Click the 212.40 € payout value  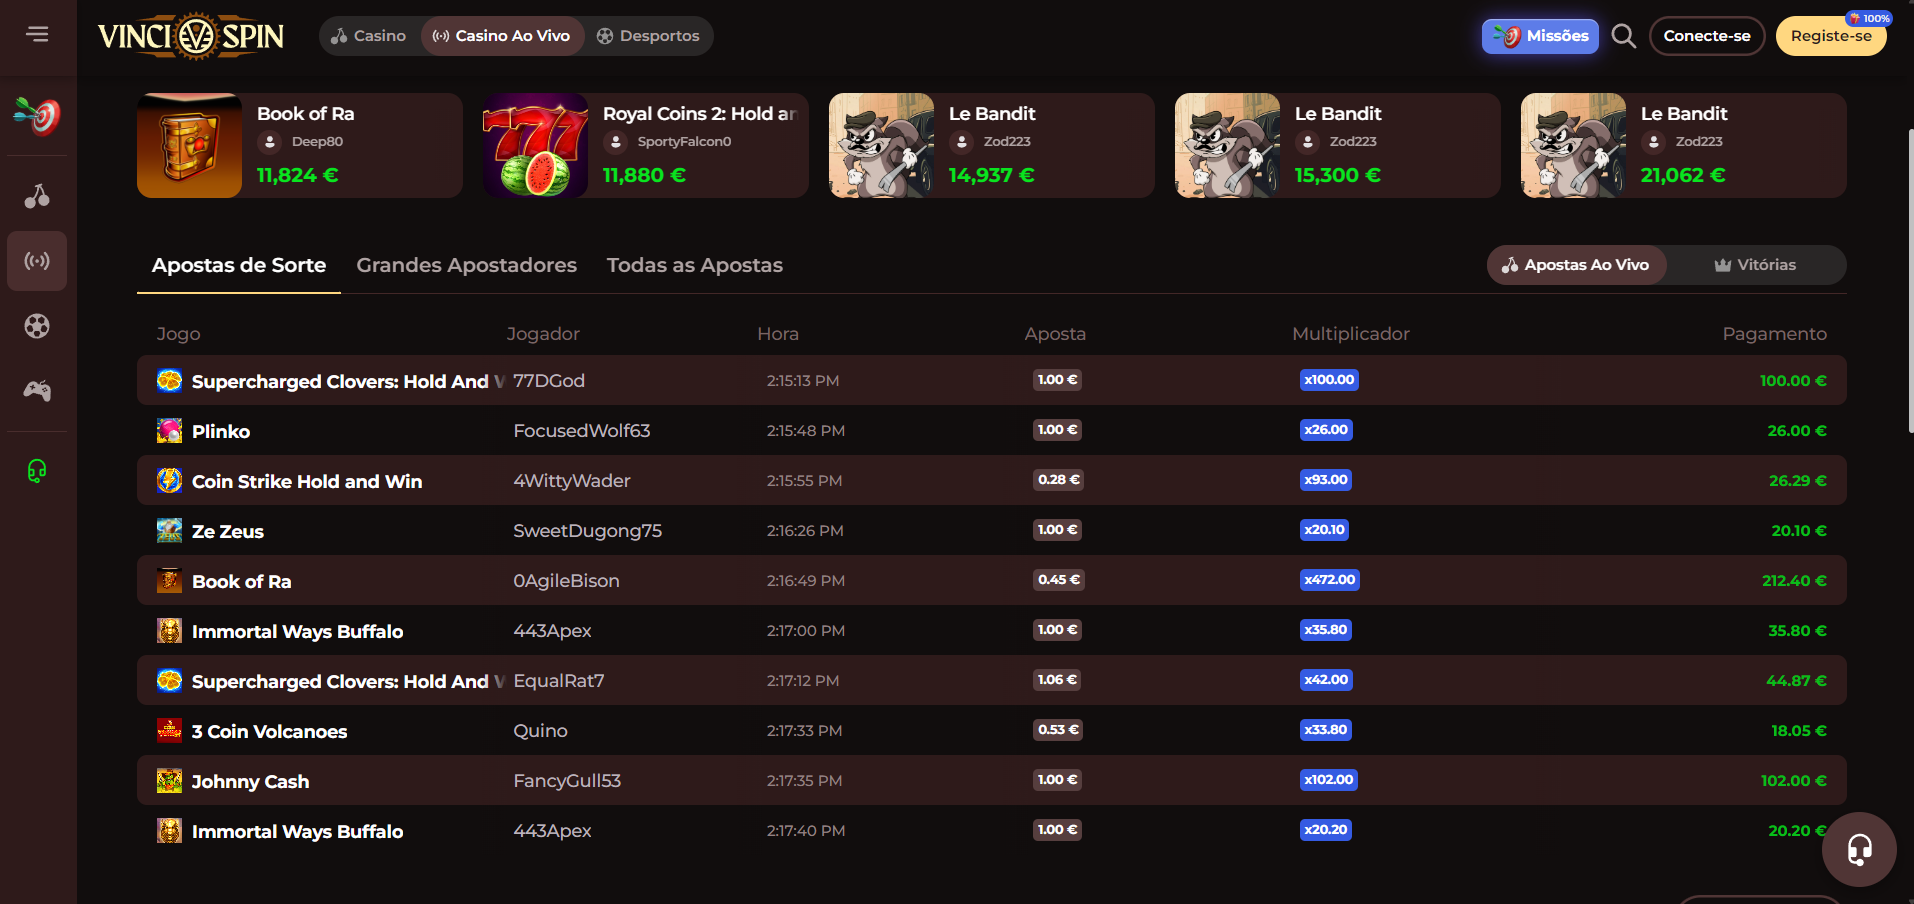pos(1794,580)
